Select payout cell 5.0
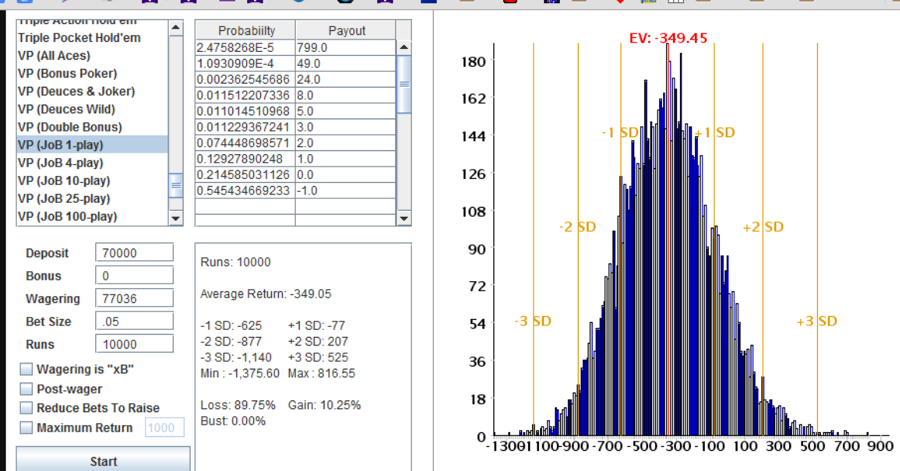 (346, 111)
